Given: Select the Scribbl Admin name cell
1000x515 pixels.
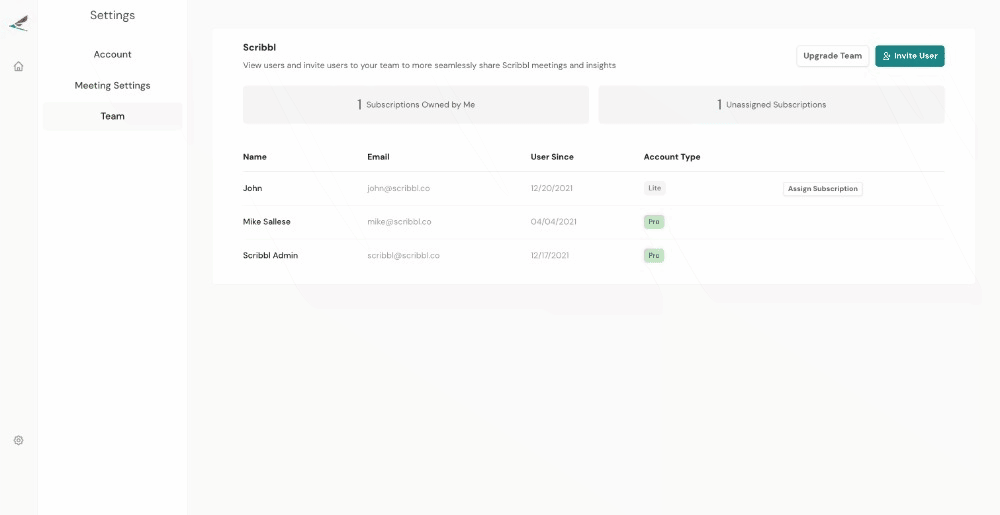Looking at the screenshot, I should (x=270, y=256).
